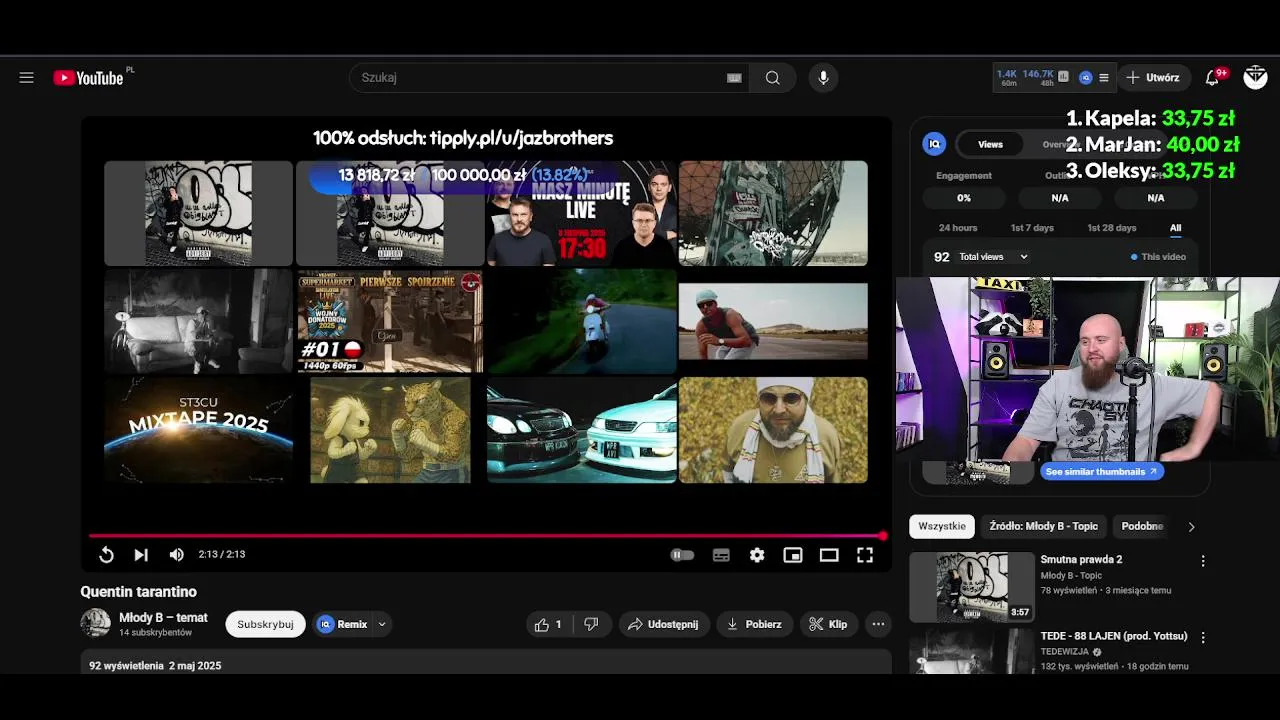Image resolution: width=1280 pixels, height=720 pixels.
Task: Enter fullscreen mode
Action: coord(865,555)
